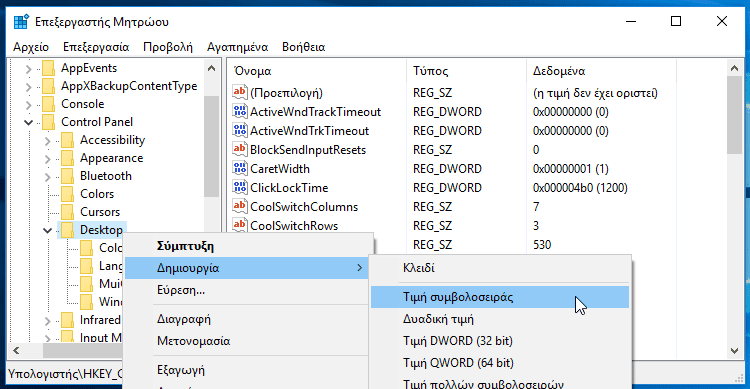Click the DWORD icon beside CaretWidth
750x389 pixels.
(240, 168)
